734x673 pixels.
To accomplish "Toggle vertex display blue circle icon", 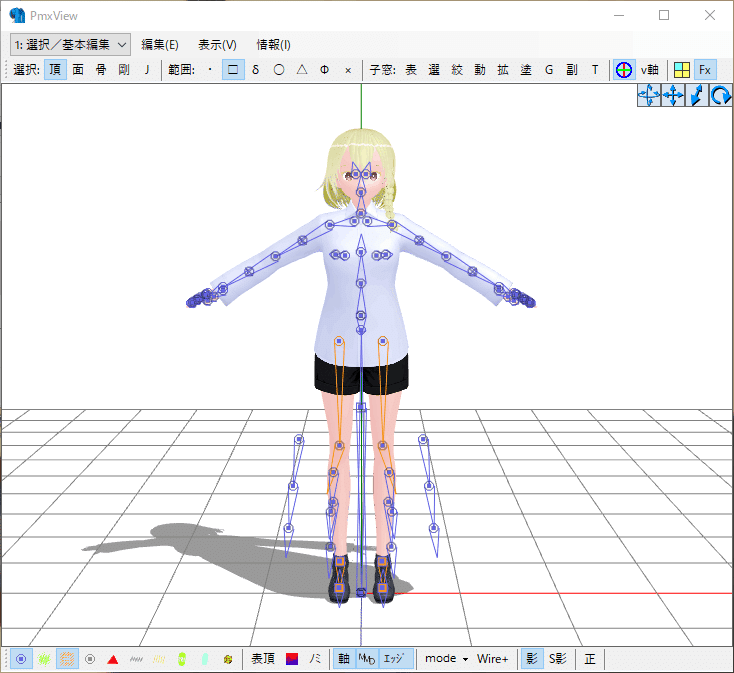I will [21, 659].
